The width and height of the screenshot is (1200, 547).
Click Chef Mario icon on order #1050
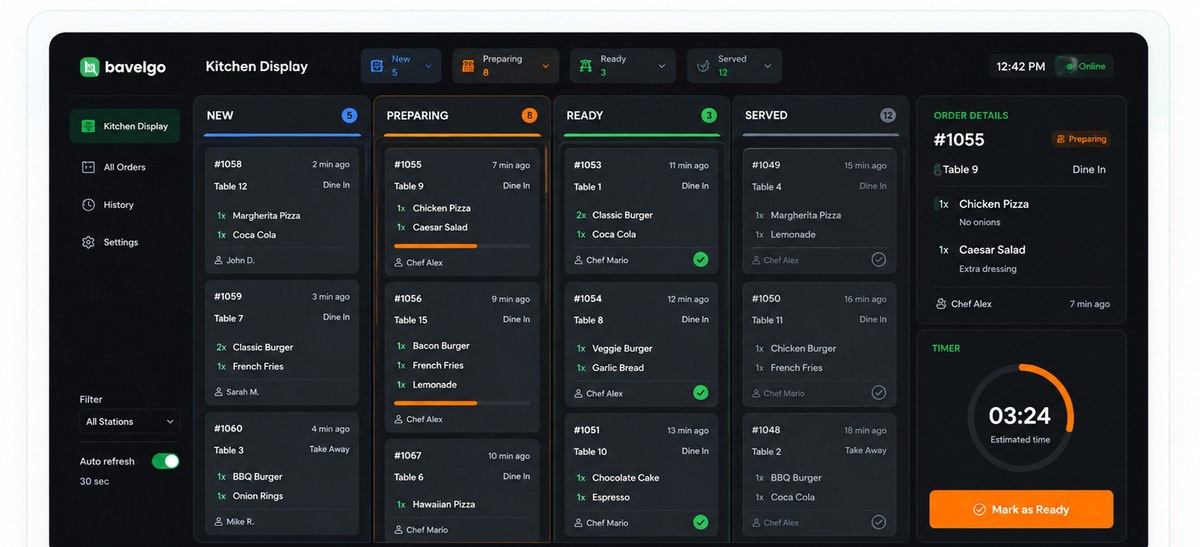click(756, 394)
